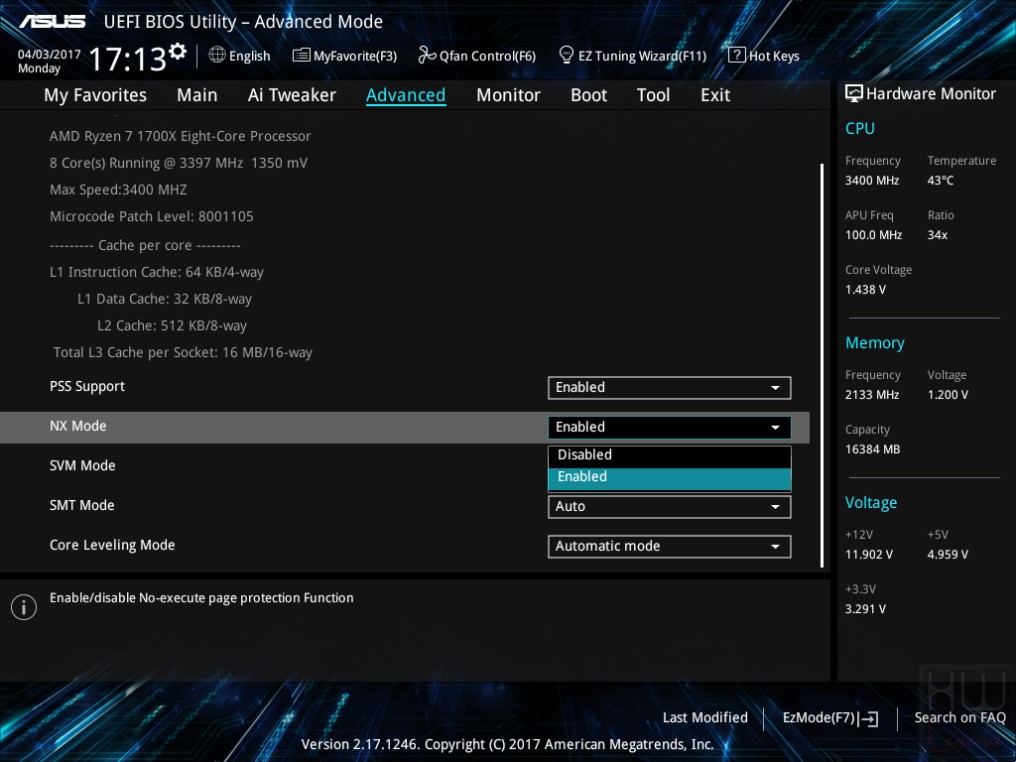
Task: Click the Core Leveling Mode dropdown arrow
Action: (775, 546)
